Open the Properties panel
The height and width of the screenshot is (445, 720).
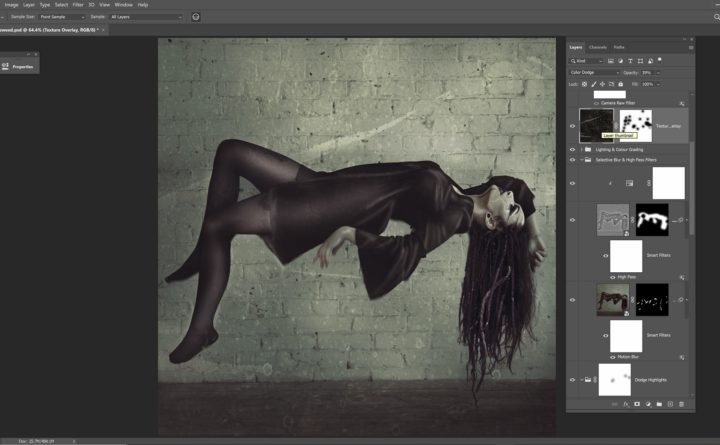tap(18, 66)
